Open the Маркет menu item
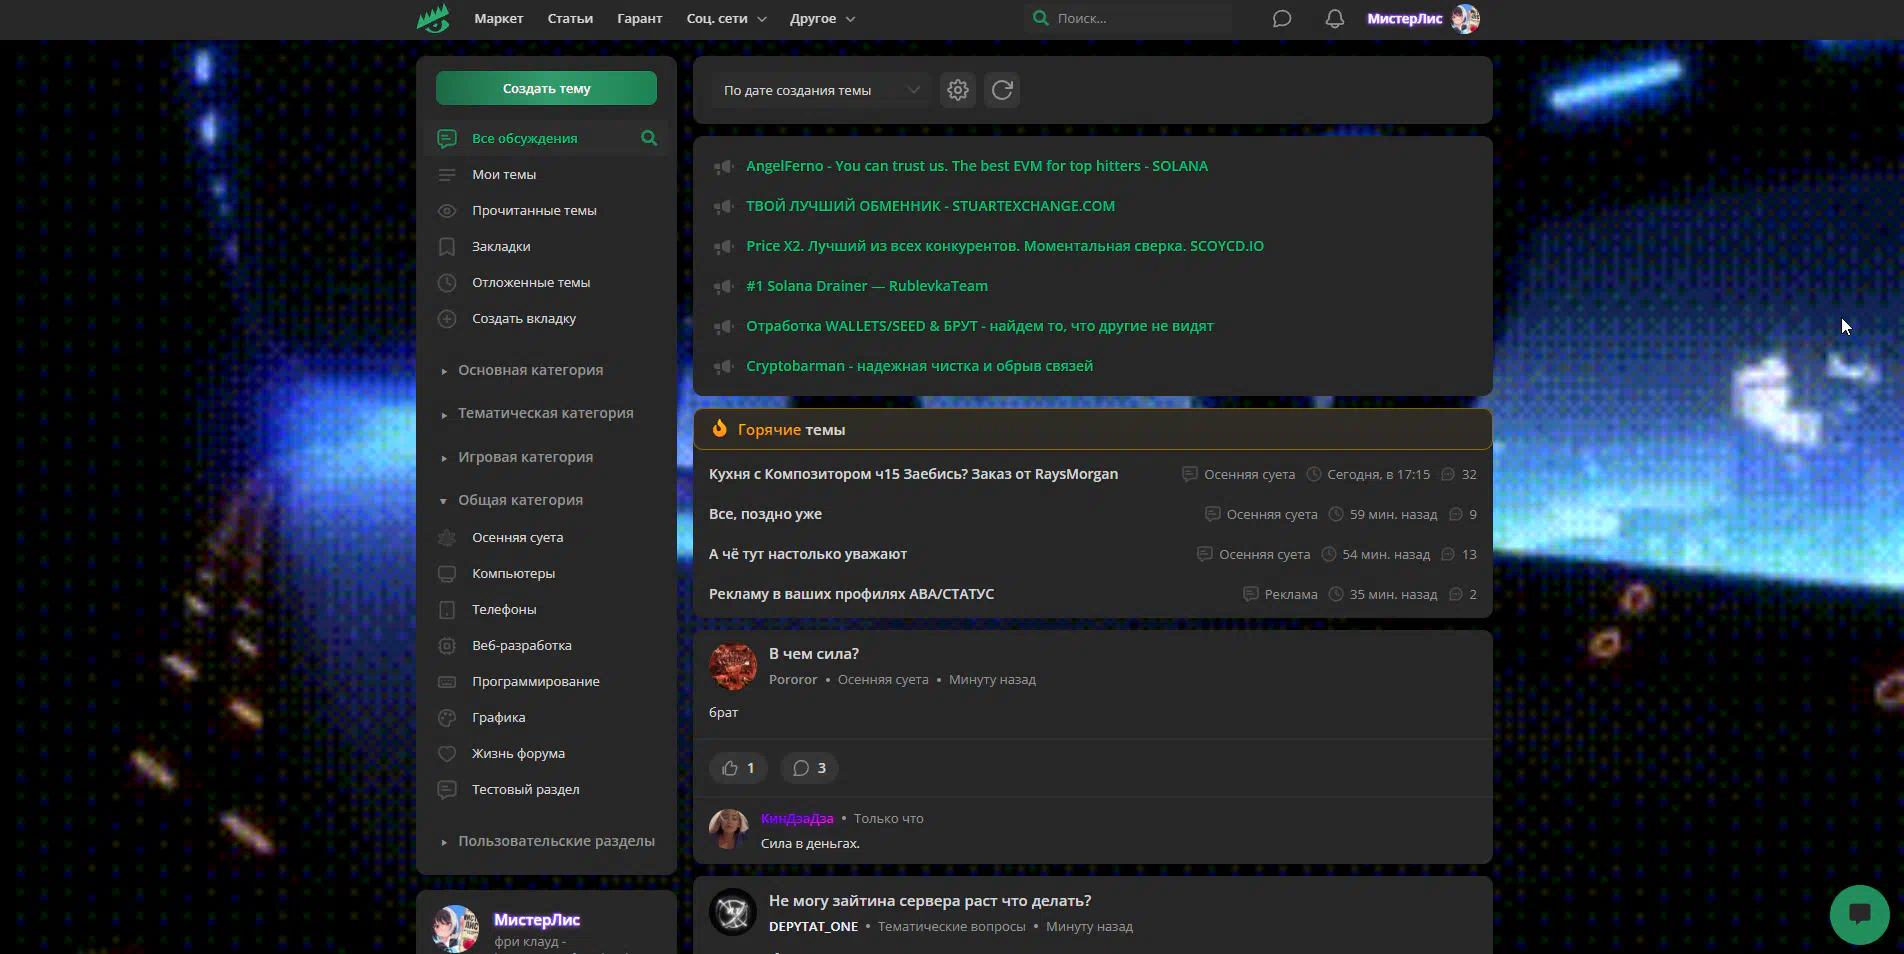 coord(499,19)
